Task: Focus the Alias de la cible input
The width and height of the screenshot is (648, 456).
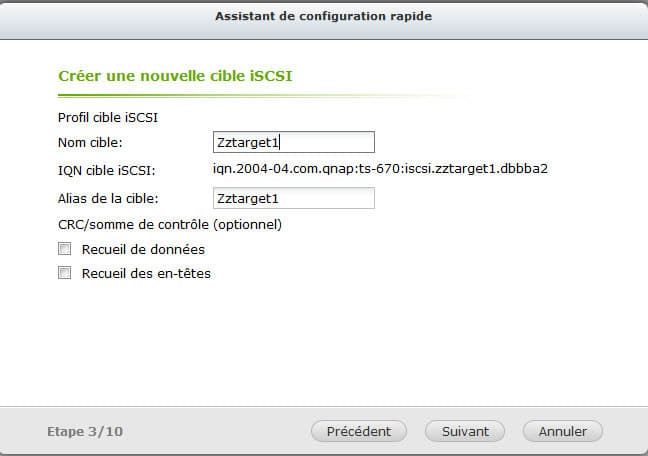Action: 294,198
